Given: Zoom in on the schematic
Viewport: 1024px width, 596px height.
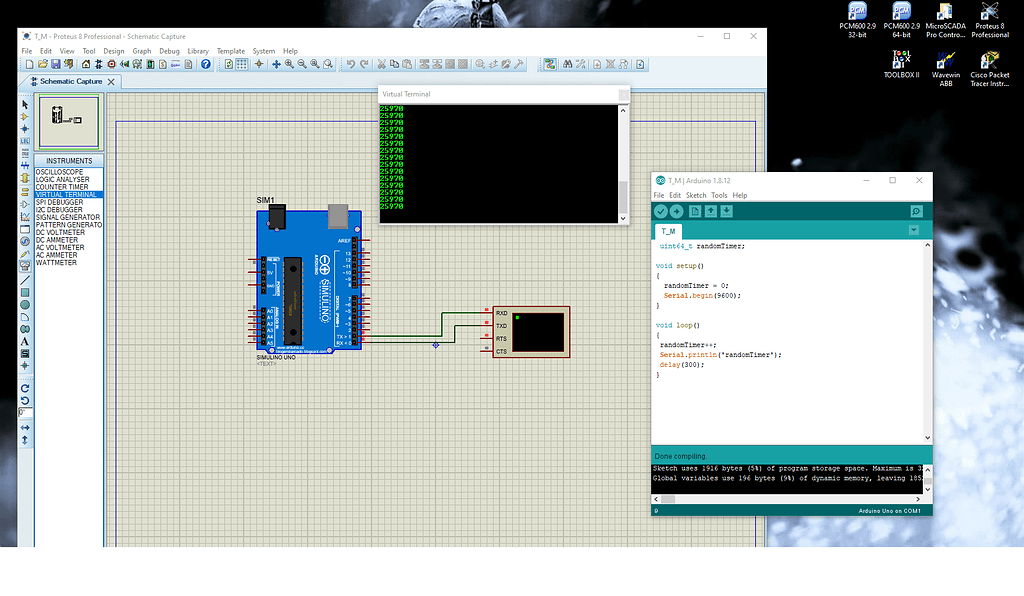Looking at the screenshot, I should click(290, 62).
